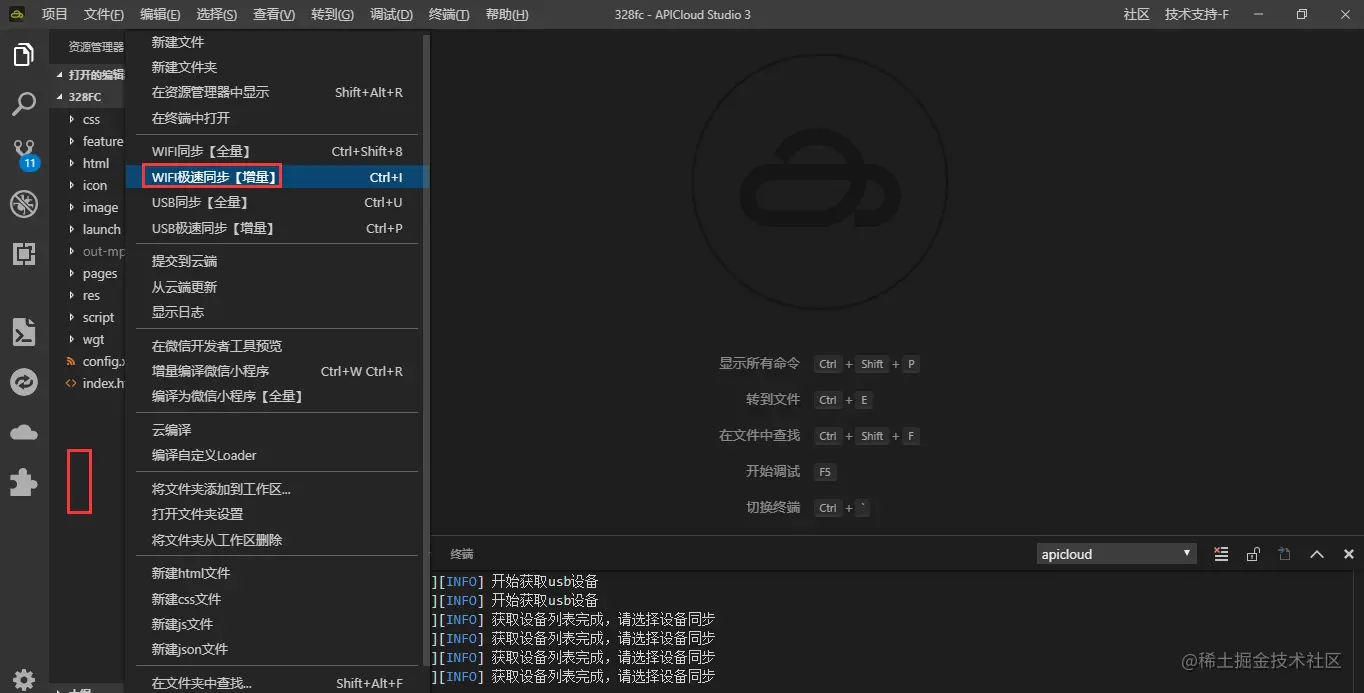Open the 转到(G) menu
1364x693 pixels.
[x=332, y=14]
